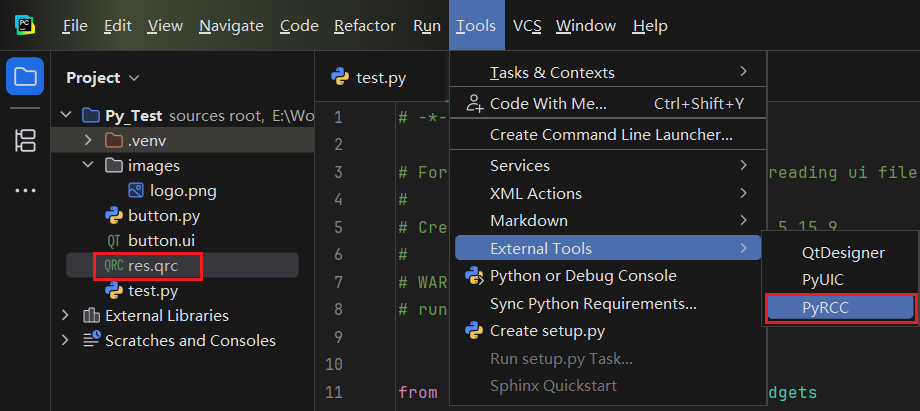920x411 pixels.
Task: Open Markdown submenu arrow
Action: [x=743, y=220]
